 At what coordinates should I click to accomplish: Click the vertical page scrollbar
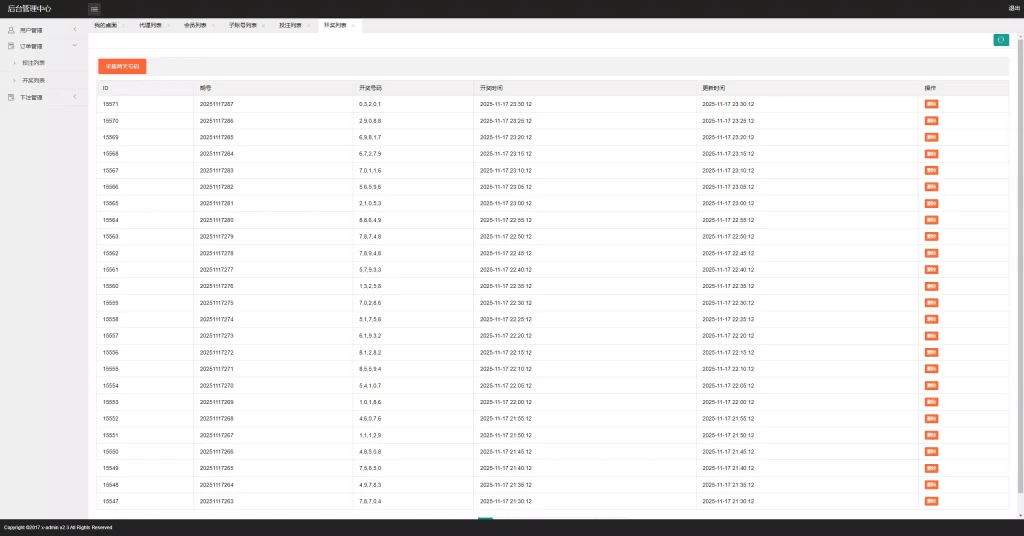pos(1020,264)
